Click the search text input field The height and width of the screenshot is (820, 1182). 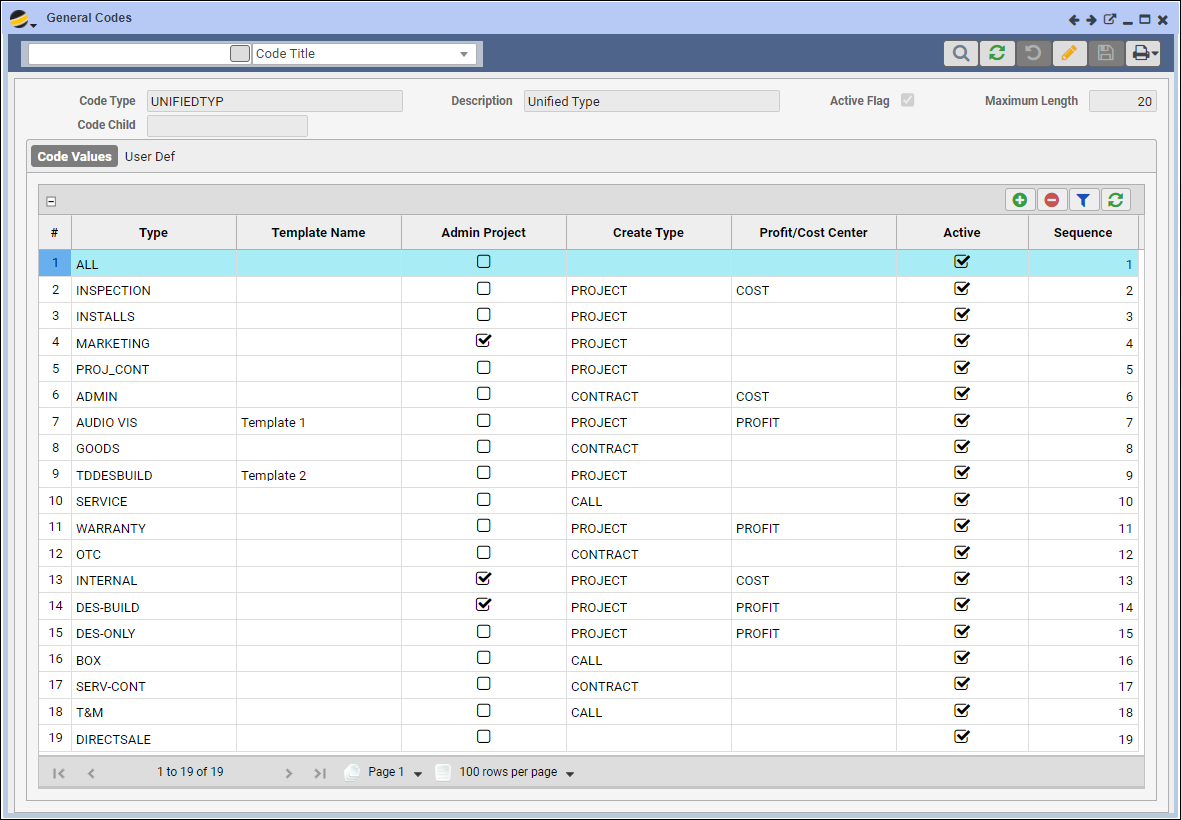pyautogui.click(x=128, y=54)
